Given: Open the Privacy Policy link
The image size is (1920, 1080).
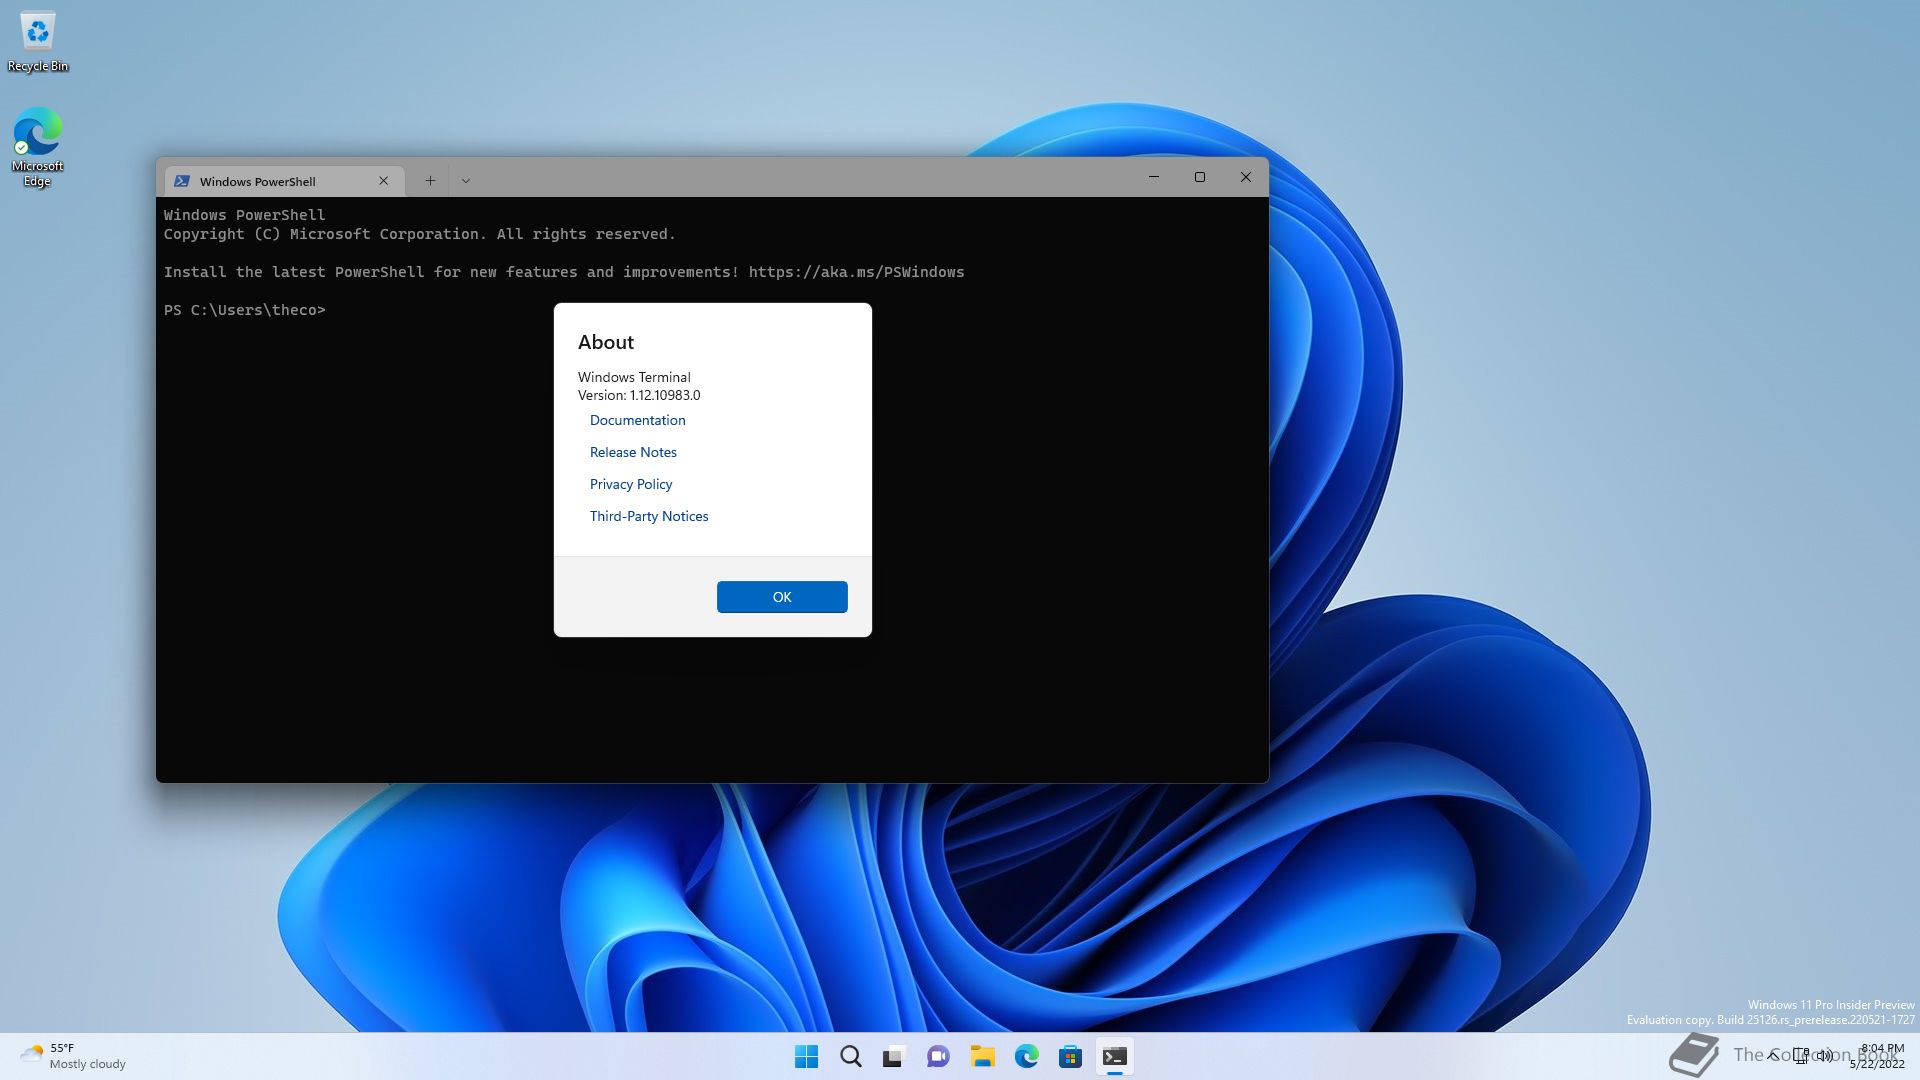Looking at the screenshot, I should (x=631, y=484).
